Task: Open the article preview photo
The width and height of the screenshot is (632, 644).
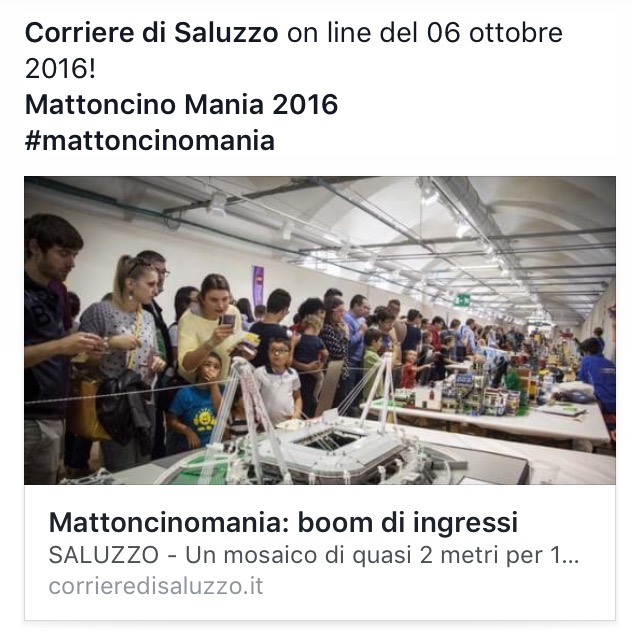Action: click(x=319, y=330)
